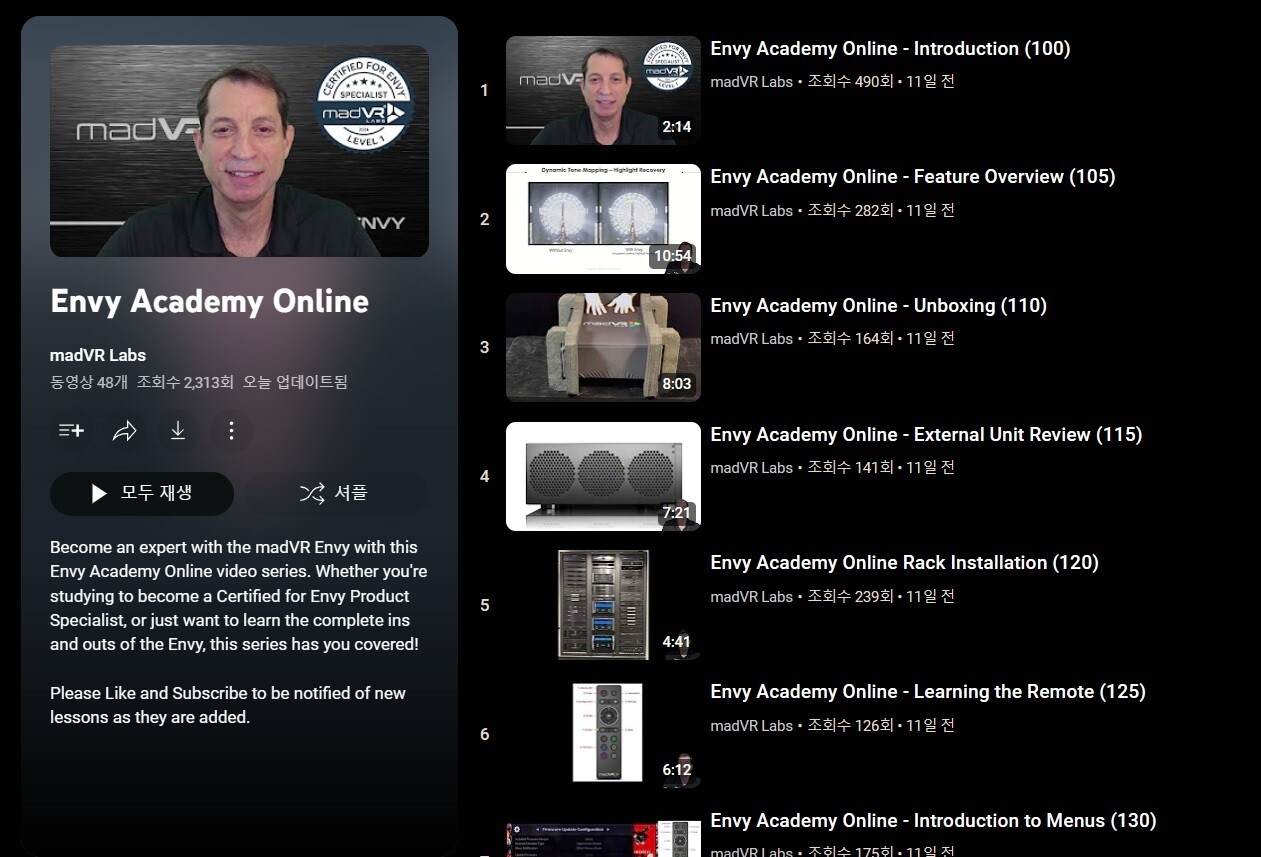The image size is (1261, 857).
Task: Open madVR Labs channel on Learning the Remote row
Action: 751,726
